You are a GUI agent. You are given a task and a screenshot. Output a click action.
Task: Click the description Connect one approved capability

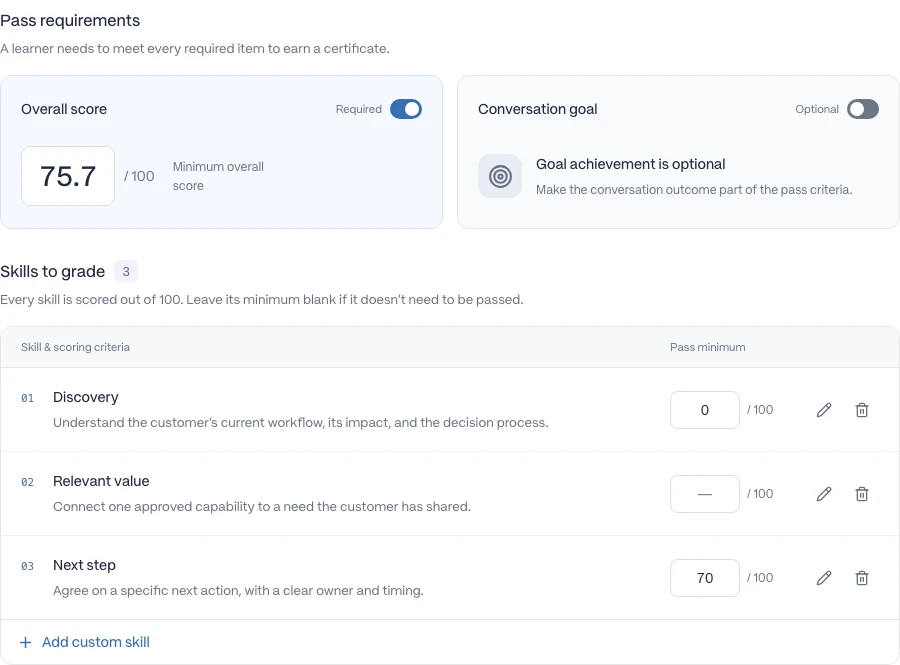pos(262,507)
